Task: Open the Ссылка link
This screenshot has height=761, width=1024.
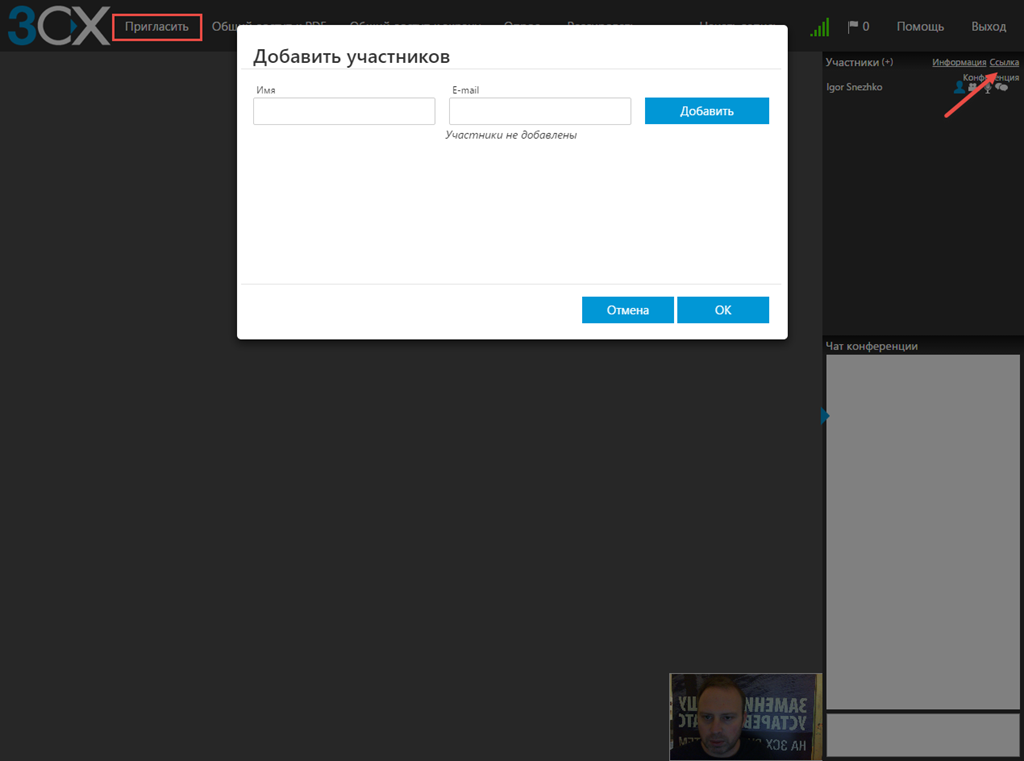Action: (1004, 62)
